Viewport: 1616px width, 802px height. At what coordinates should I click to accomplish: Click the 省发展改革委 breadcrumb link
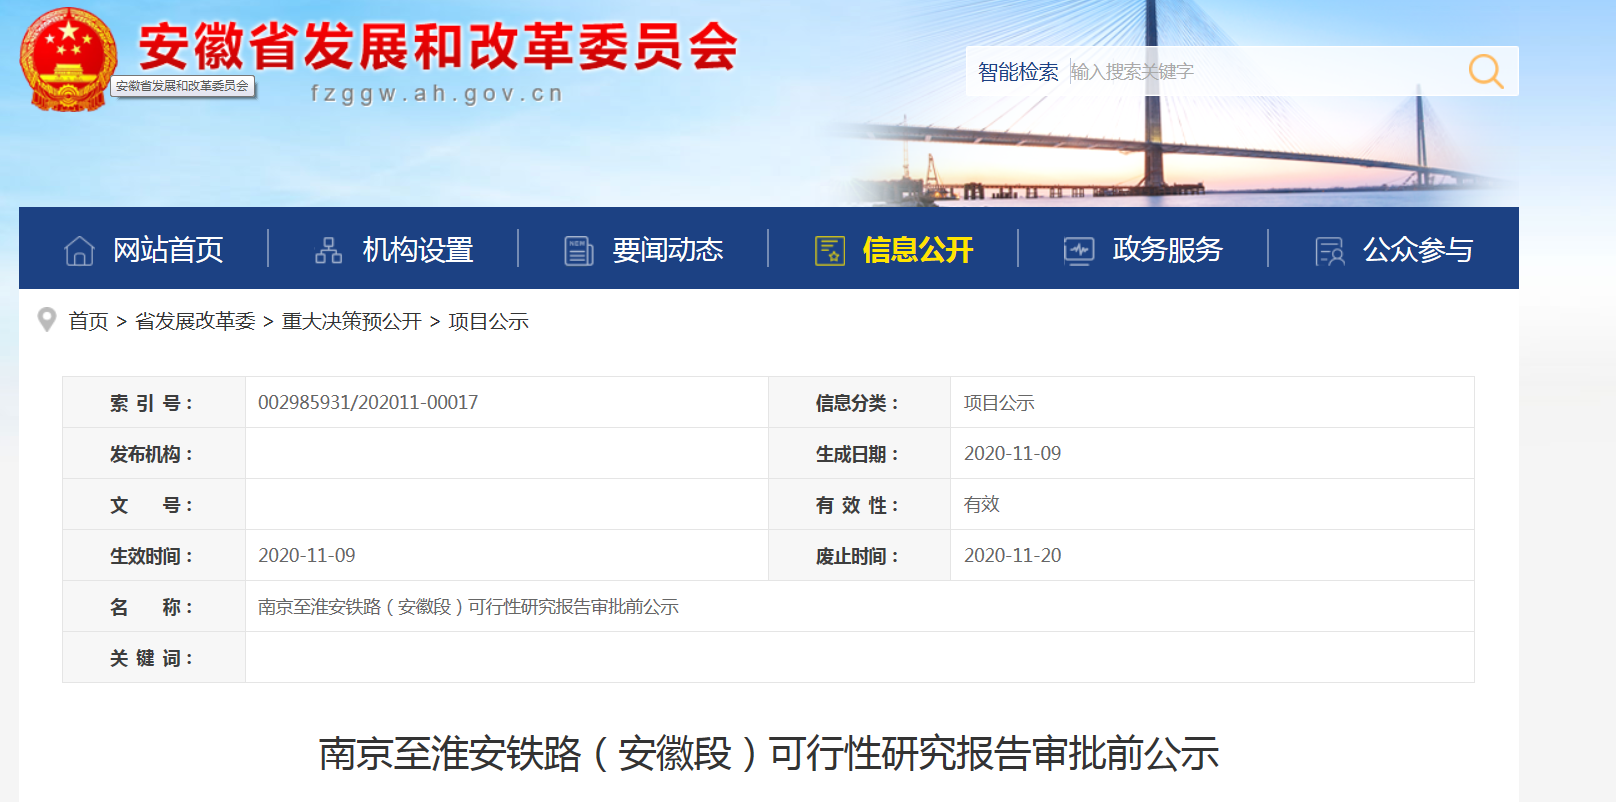click(x=195, y=321)
